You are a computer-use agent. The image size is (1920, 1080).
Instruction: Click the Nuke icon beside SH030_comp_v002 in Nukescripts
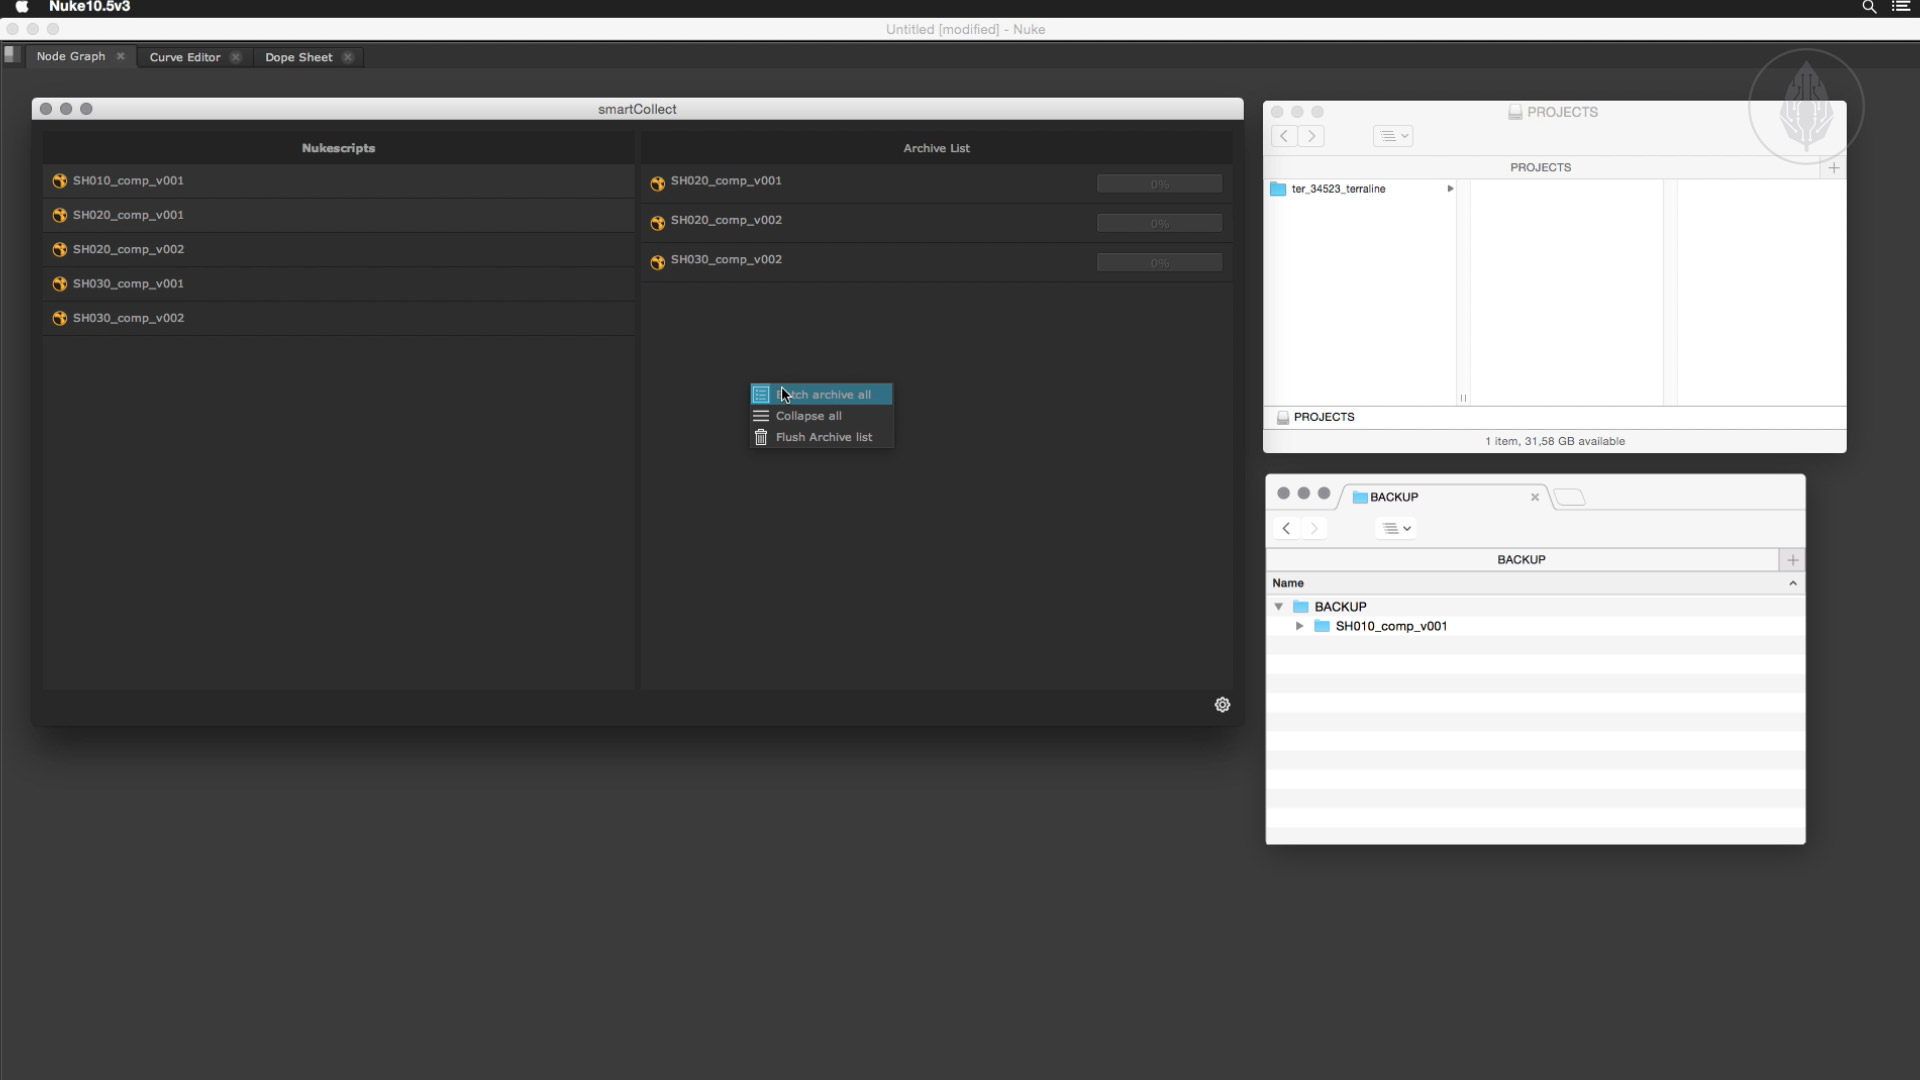point(60,318)
